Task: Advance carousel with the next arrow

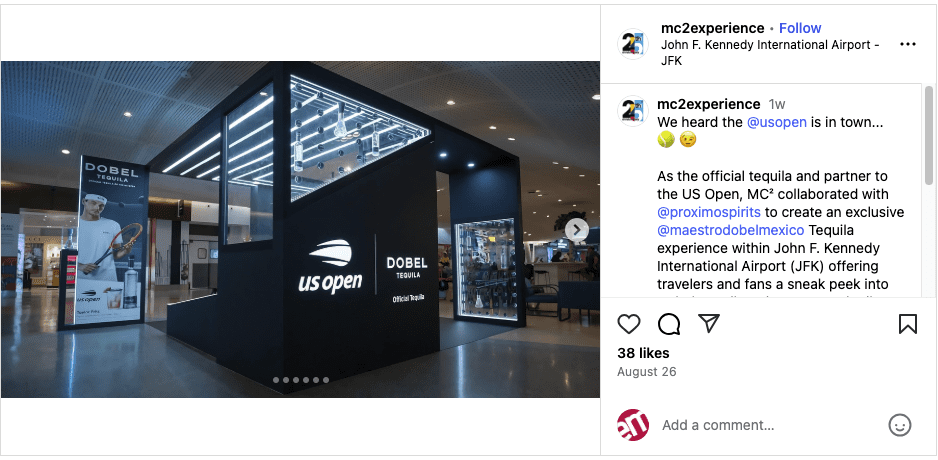Action: [577, 230]
